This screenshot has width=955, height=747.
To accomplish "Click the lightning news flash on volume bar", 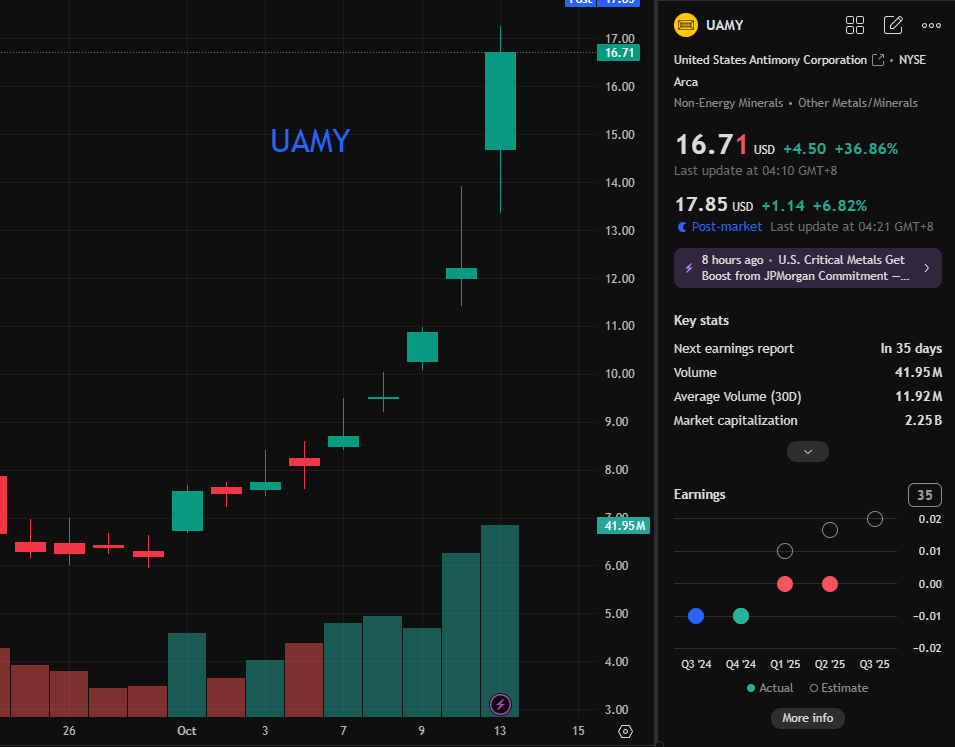I will (501, 705).
